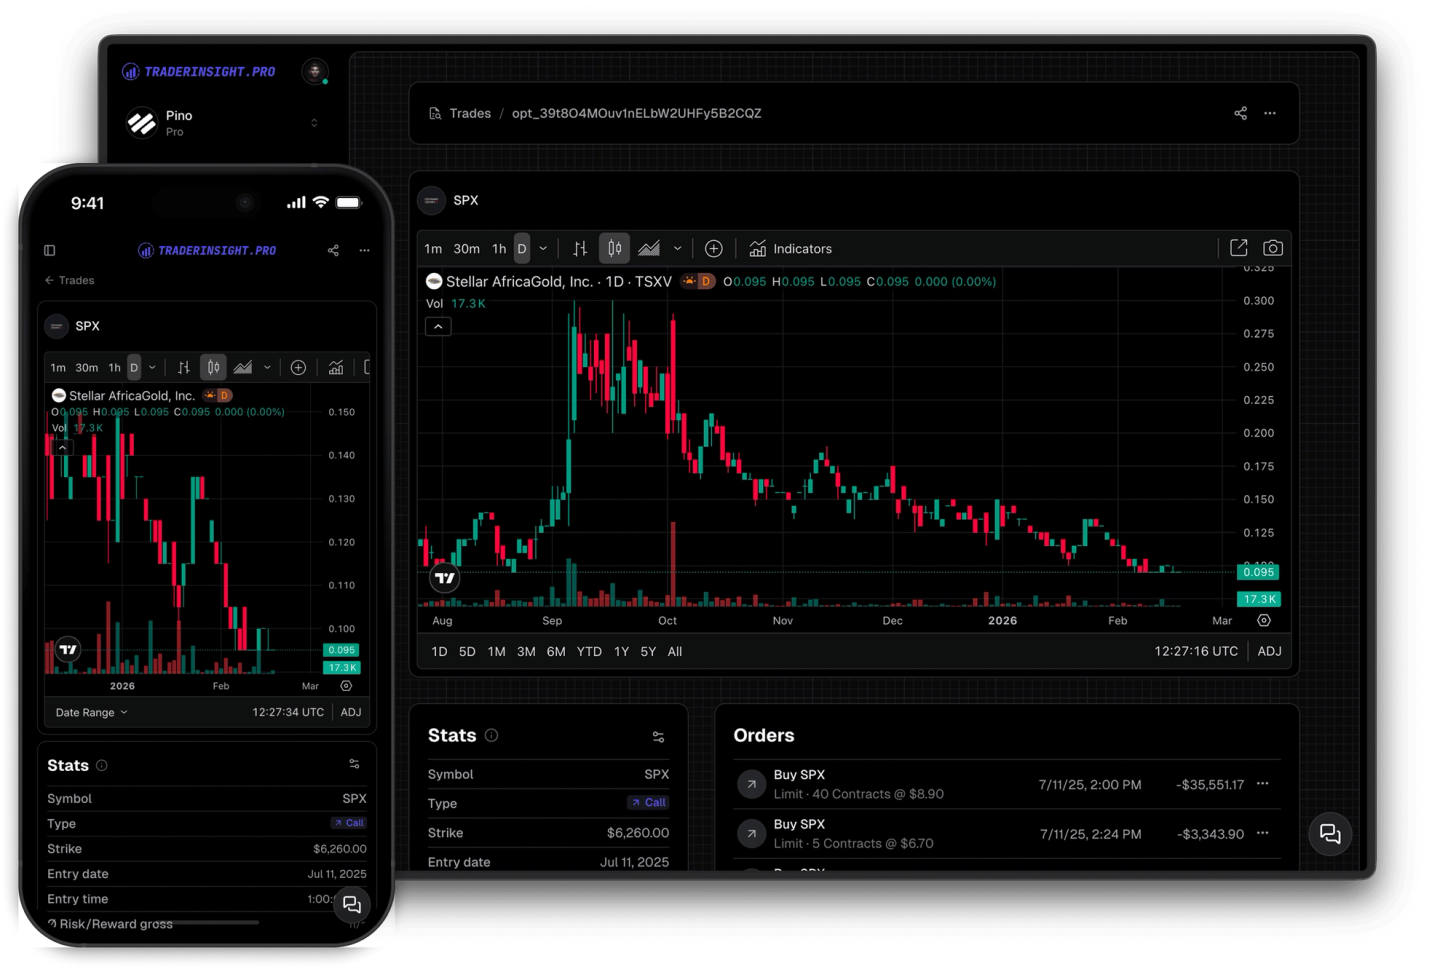Select the candlestick chart type icon
This screenshot has height=969, width=1456.
(x=613, y=248)
